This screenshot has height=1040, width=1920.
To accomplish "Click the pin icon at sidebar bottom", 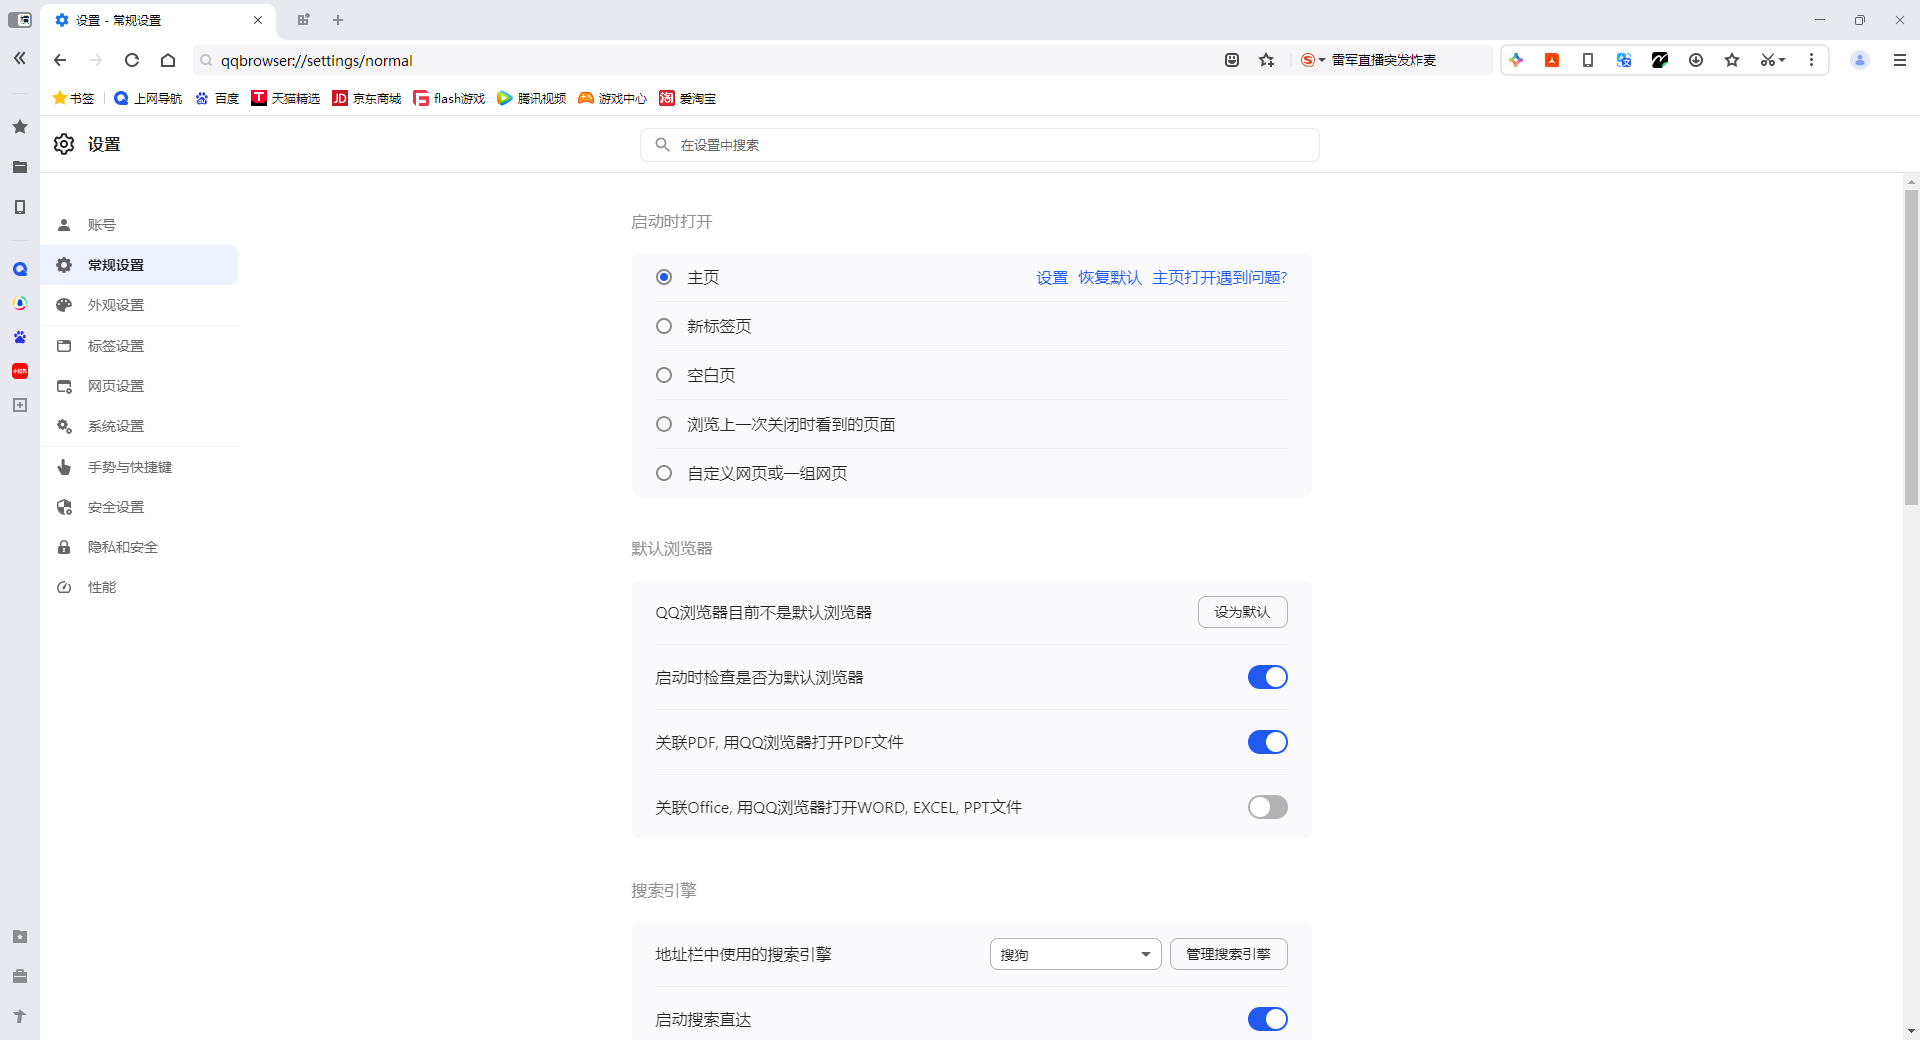I will coord(20,1016).
